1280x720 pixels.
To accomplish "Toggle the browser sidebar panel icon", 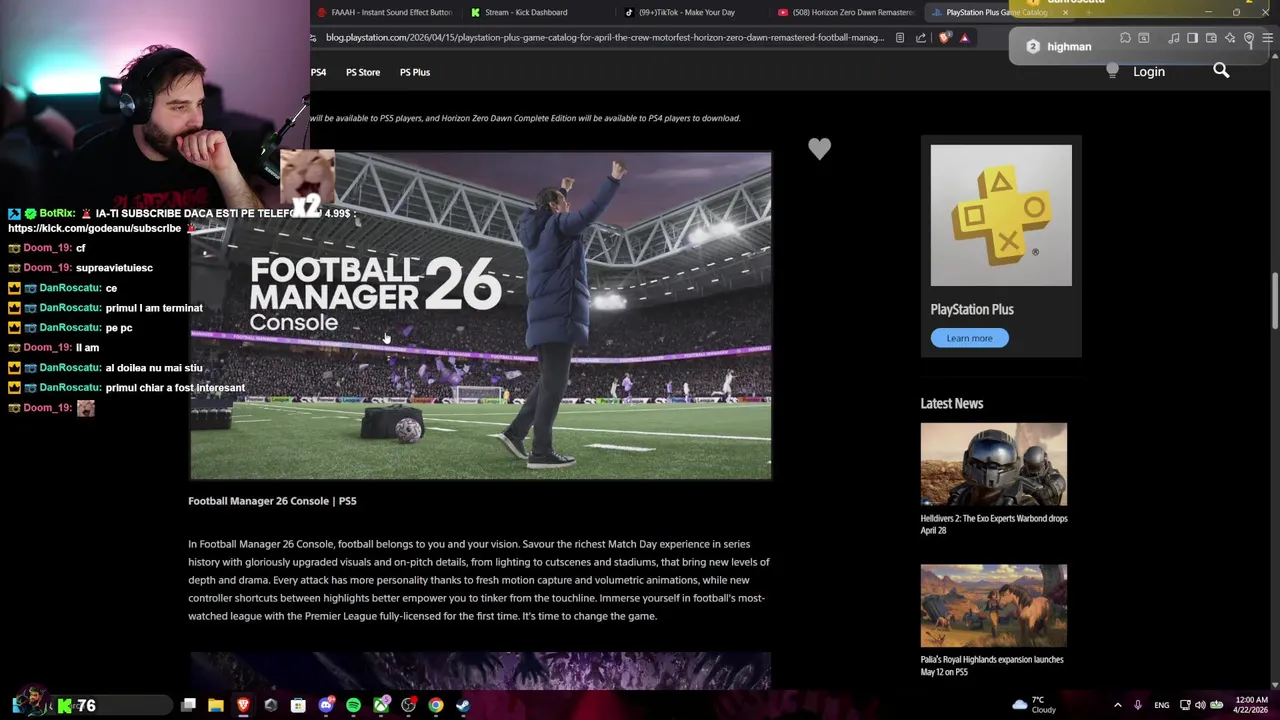I will click(1192, 38).
